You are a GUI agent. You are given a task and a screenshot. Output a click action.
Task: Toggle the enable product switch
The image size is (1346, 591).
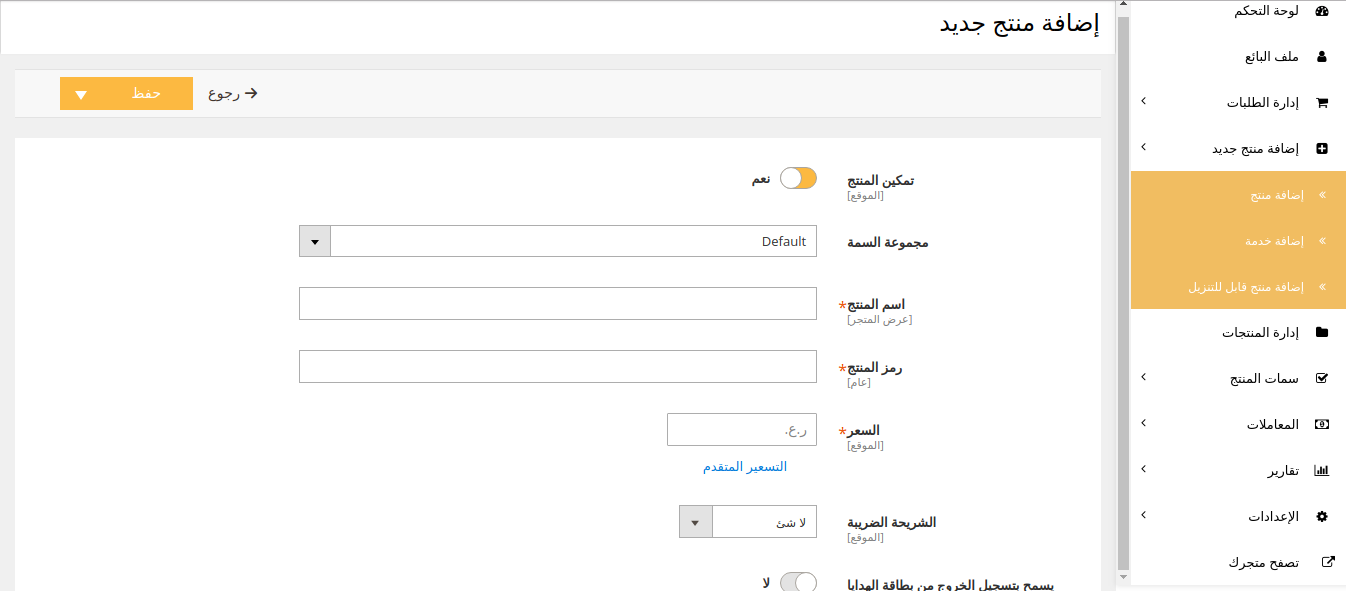(798, 179)
